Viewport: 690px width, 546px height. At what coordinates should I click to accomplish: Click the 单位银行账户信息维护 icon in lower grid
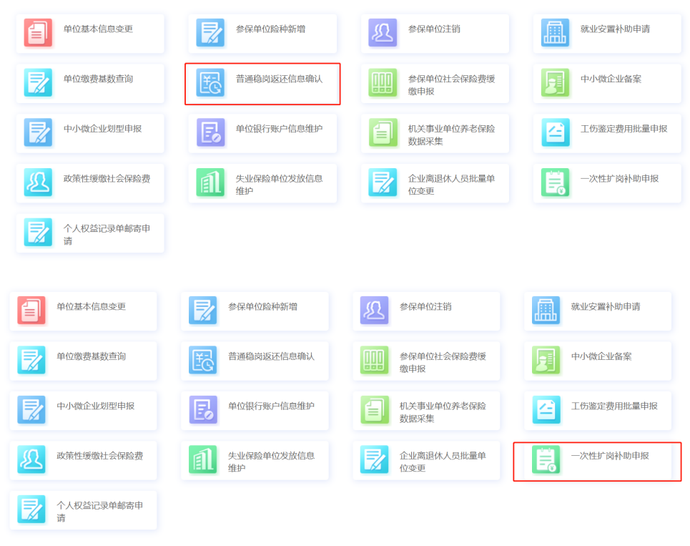(203, 410)
